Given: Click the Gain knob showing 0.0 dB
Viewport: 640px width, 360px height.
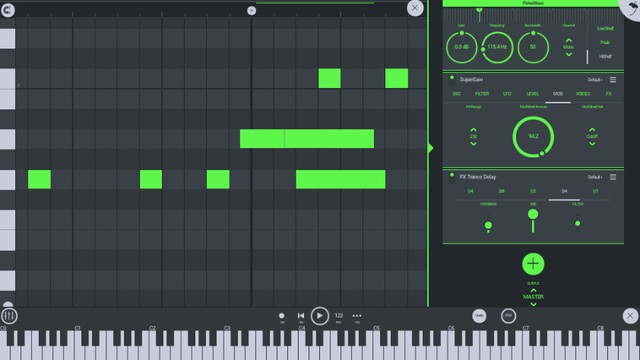Looking at the screenshot, I should tap(462, 47).
